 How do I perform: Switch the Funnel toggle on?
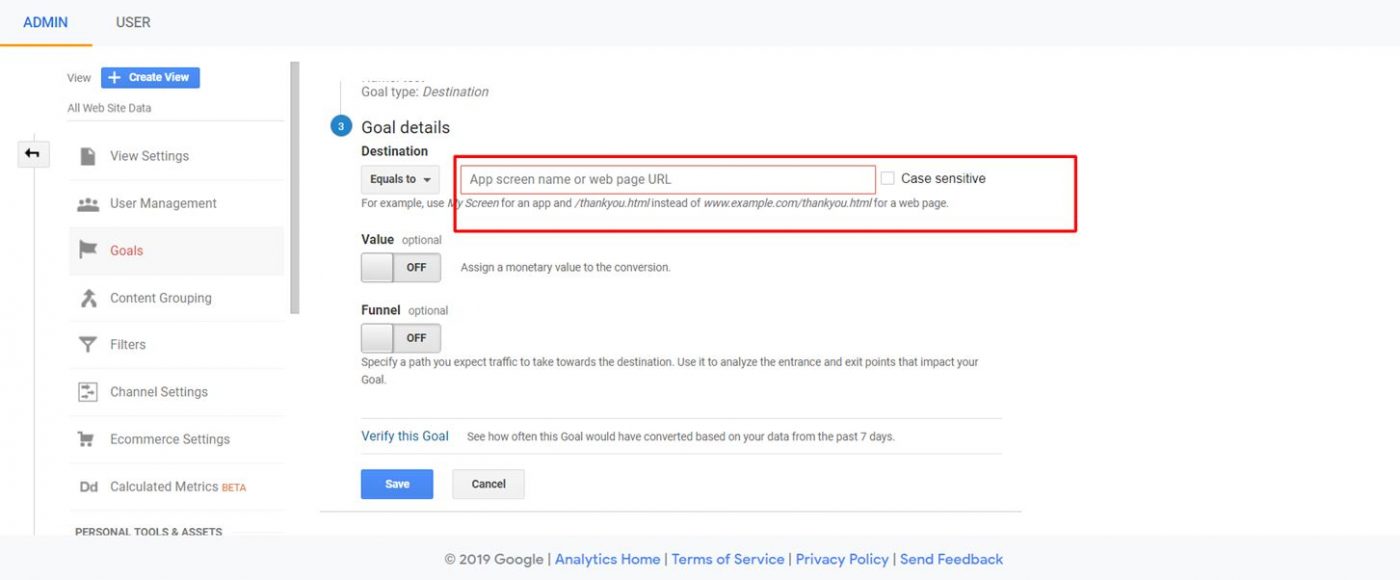400,337
